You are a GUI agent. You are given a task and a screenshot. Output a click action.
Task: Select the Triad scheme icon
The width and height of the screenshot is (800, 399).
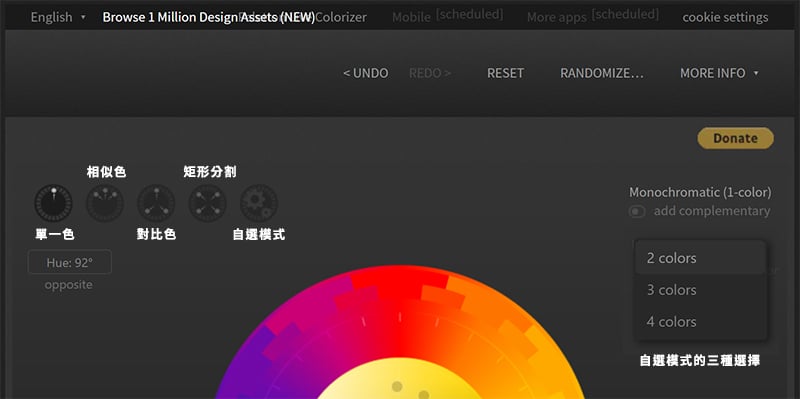157,203
